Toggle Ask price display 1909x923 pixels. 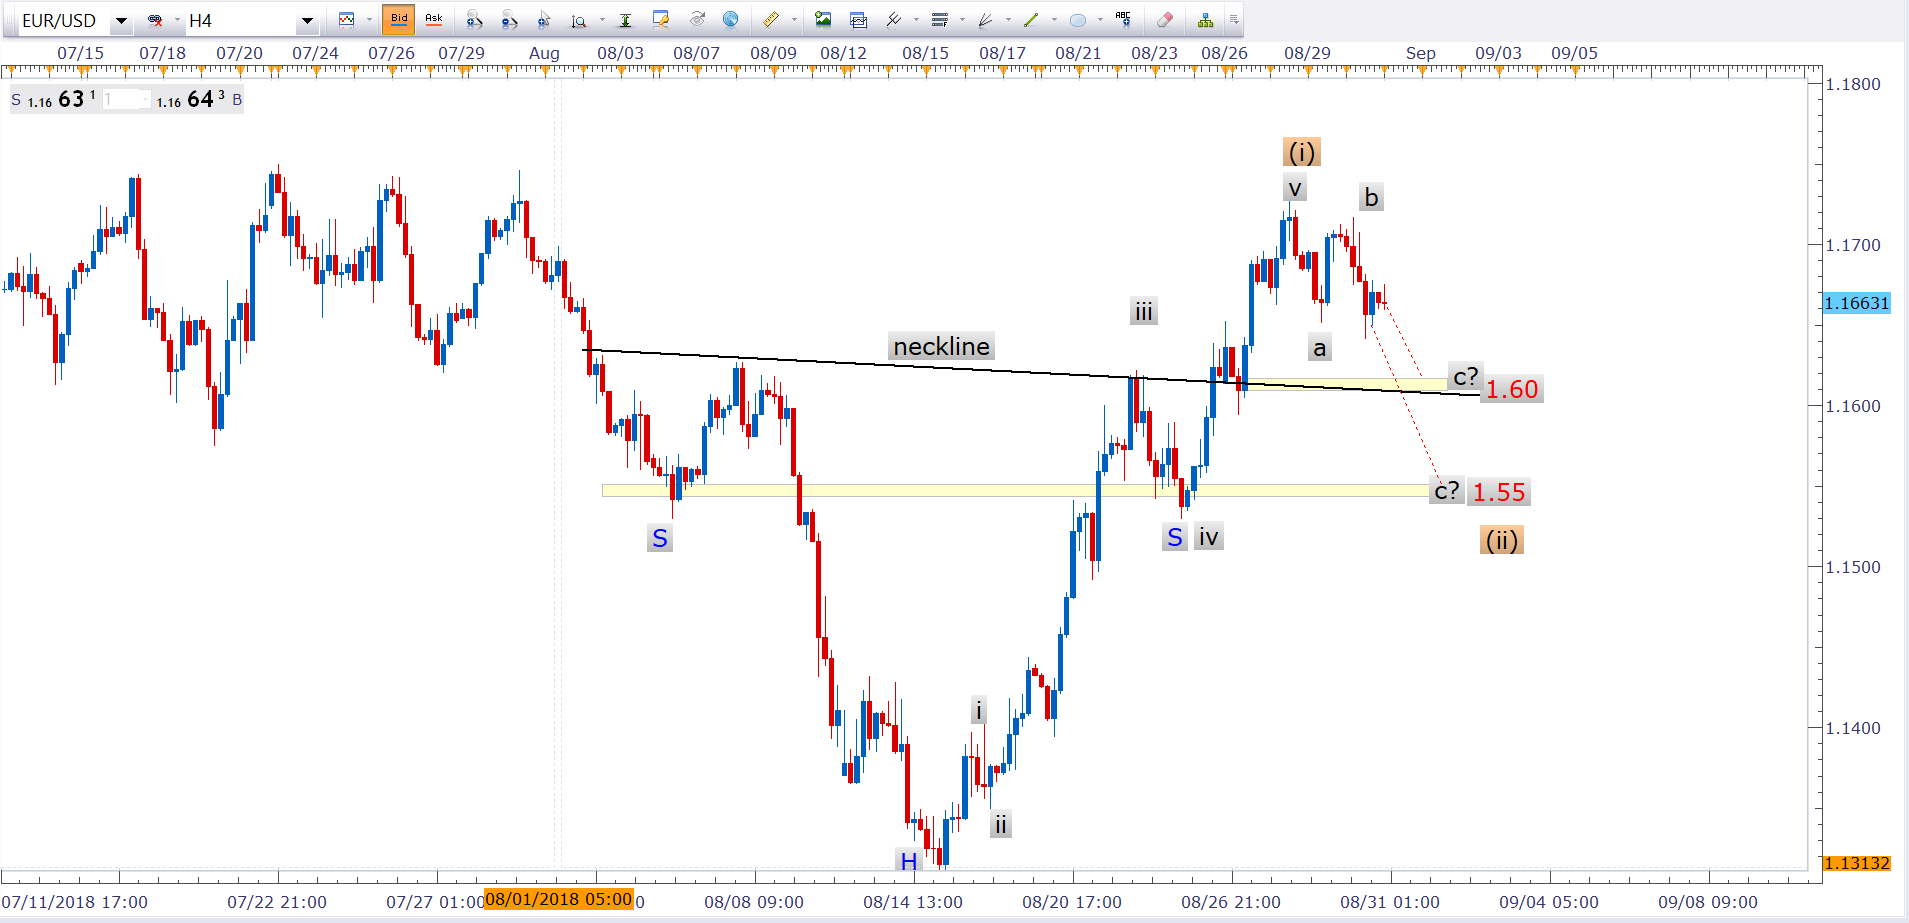(x=434, y=20)
